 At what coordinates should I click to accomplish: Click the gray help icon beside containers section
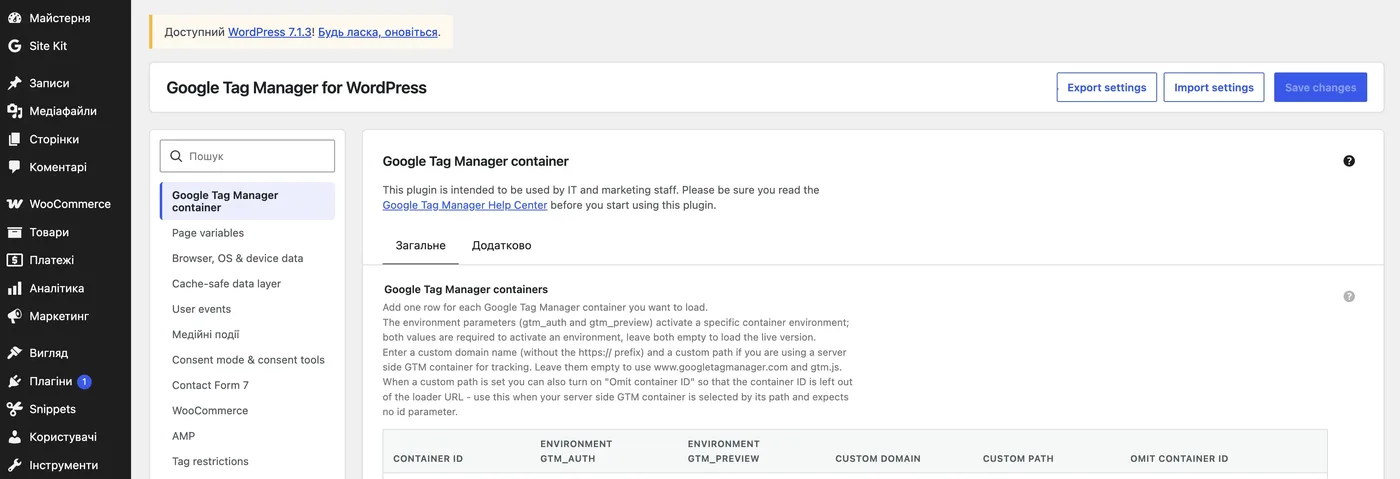pos(1349,297)
